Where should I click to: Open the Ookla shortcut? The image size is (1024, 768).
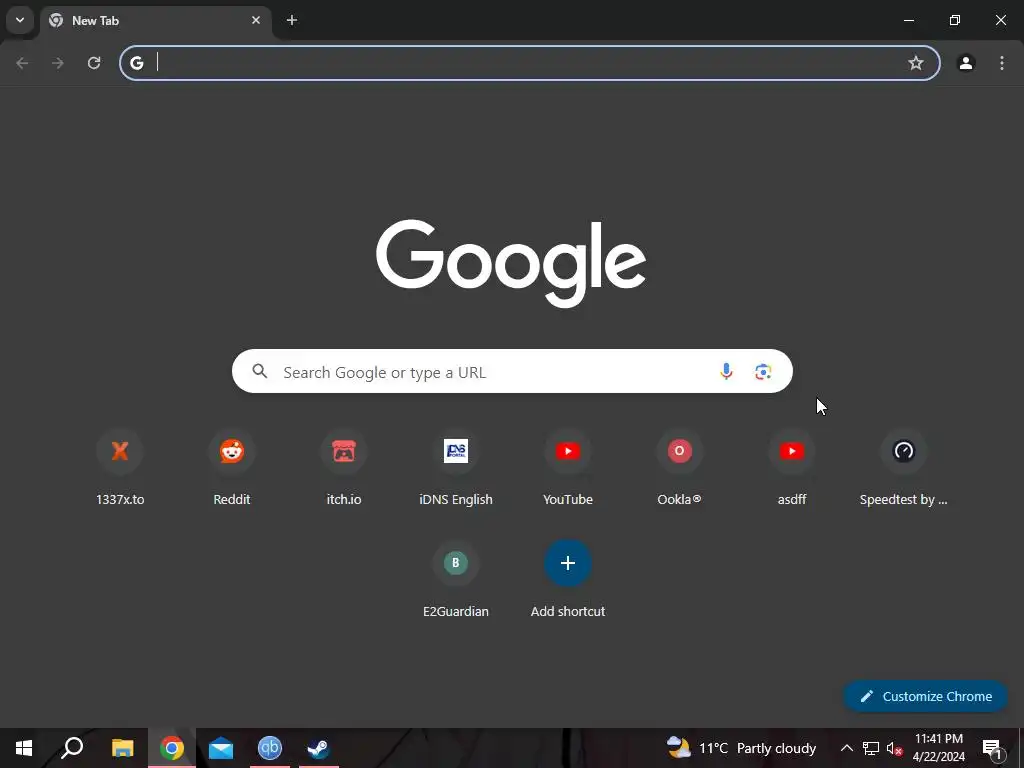[x=680, y=468]
